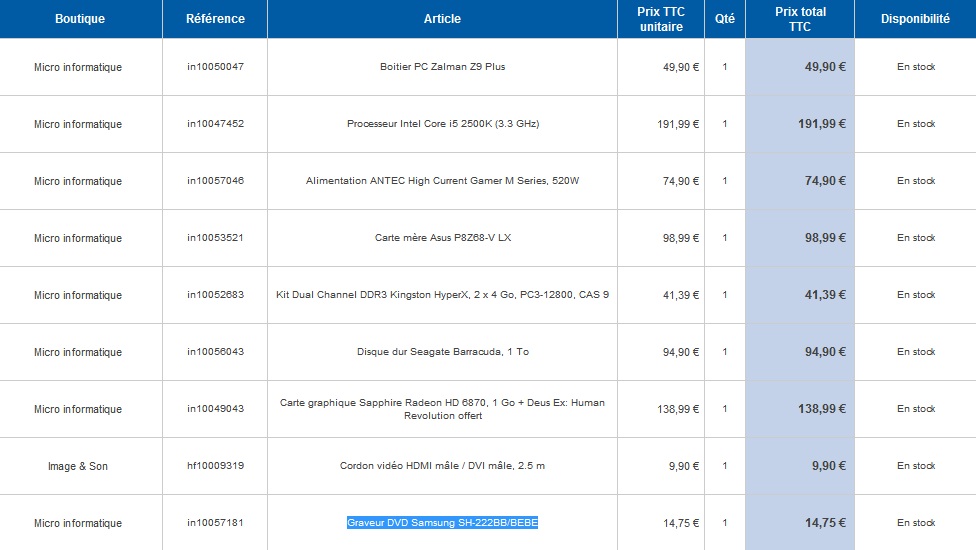Screen dimensions: 976x550
Task: Select the Processeur Intel Core i5 2500K article
Action: 442,124
